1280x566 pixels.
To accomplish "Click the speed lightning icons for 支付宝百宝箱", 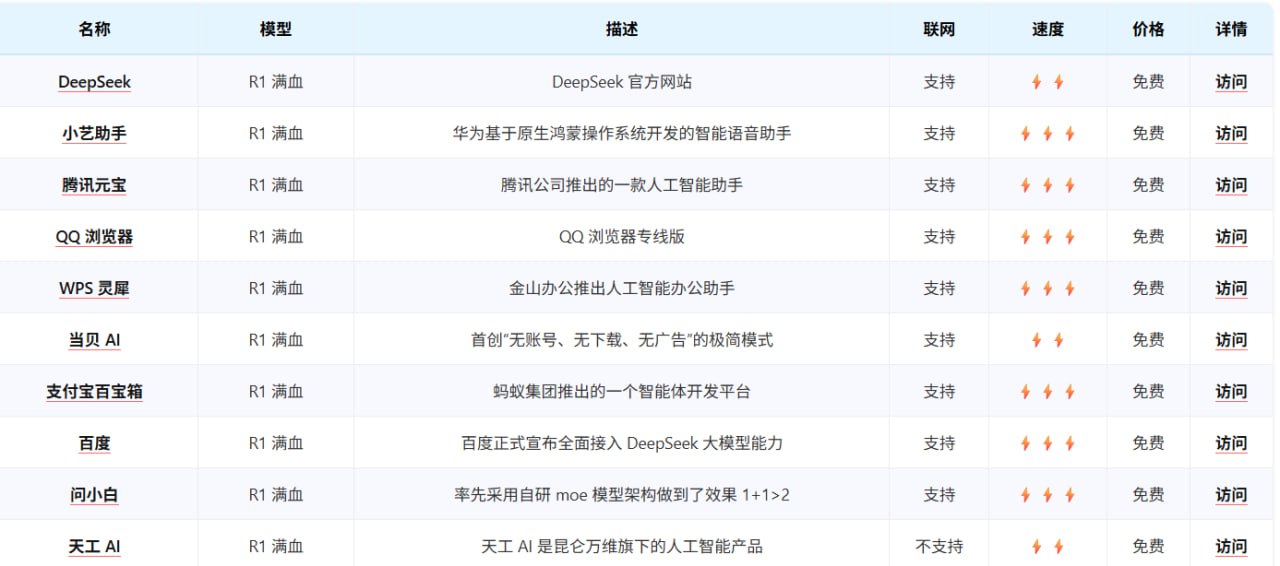I will 1047,392.
